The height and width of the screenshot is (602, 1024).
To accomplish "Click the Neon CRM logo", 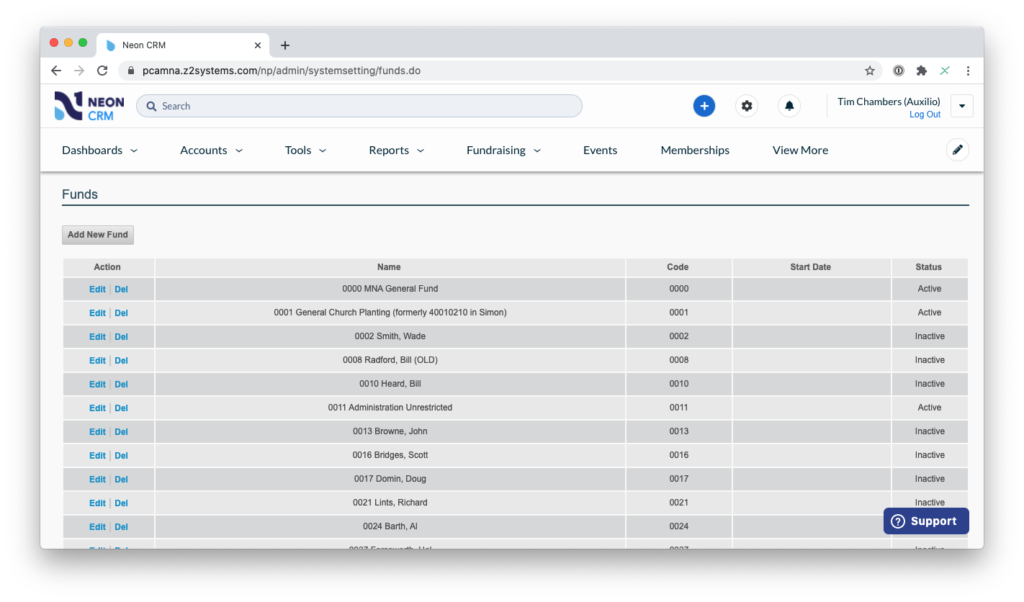I will pos(88,105).
